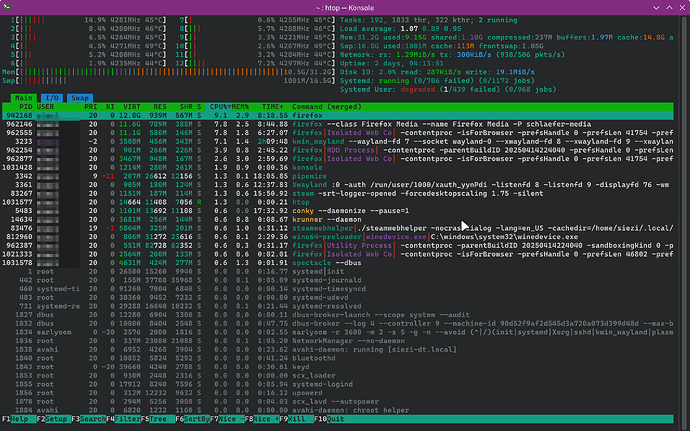The image size is (690, 431).
Task: Select the earlyoom process row
Action: (338, 332)
